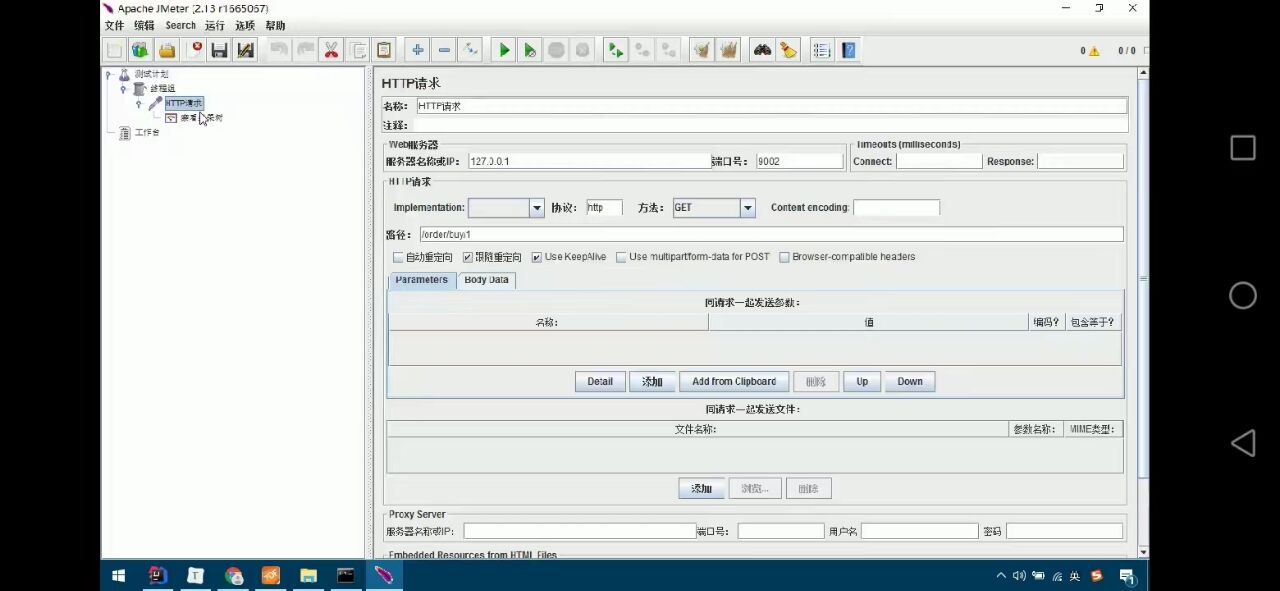Click Start no pauses icon
The image size is (1280, 591).
point(530,50)
